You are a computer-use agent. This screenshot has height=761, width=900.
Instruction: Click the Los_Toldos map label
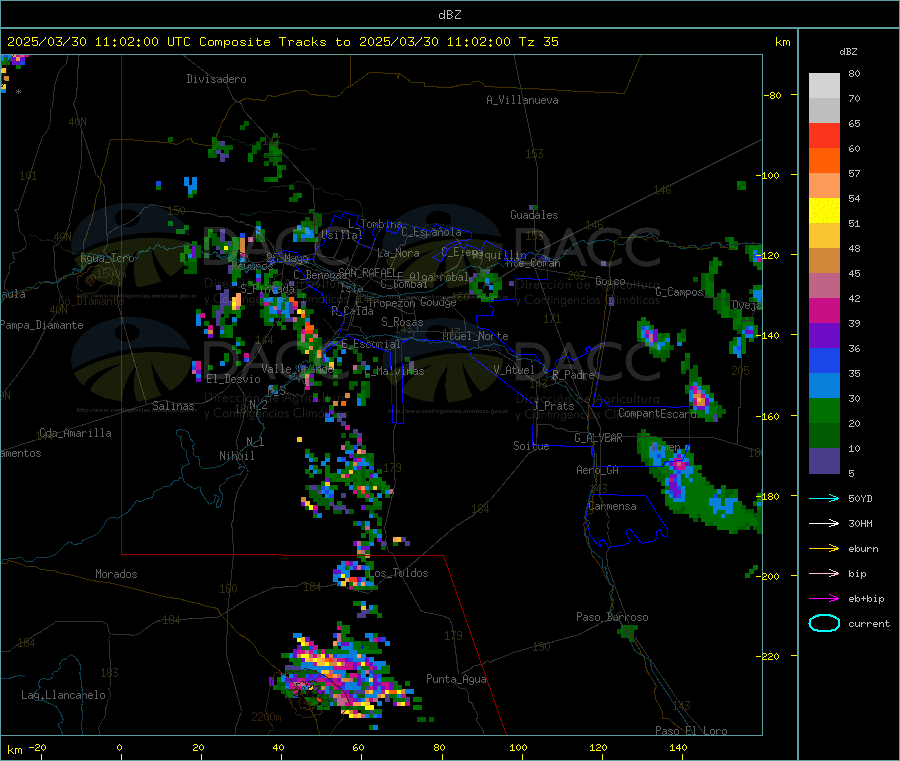click(398, 573)
